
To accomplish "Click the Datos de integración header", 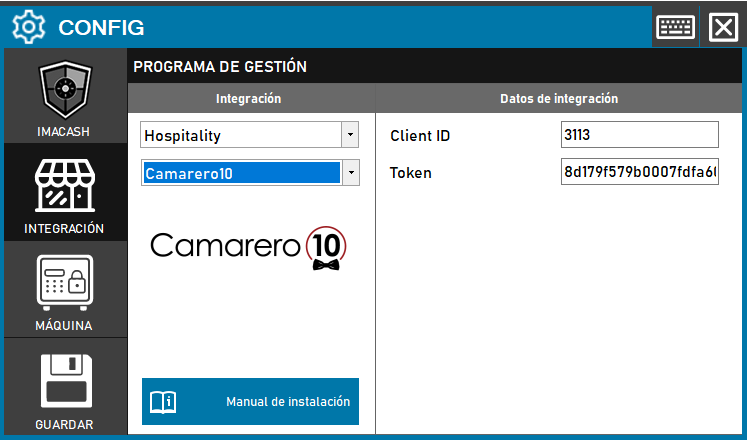I will [558, 99].
